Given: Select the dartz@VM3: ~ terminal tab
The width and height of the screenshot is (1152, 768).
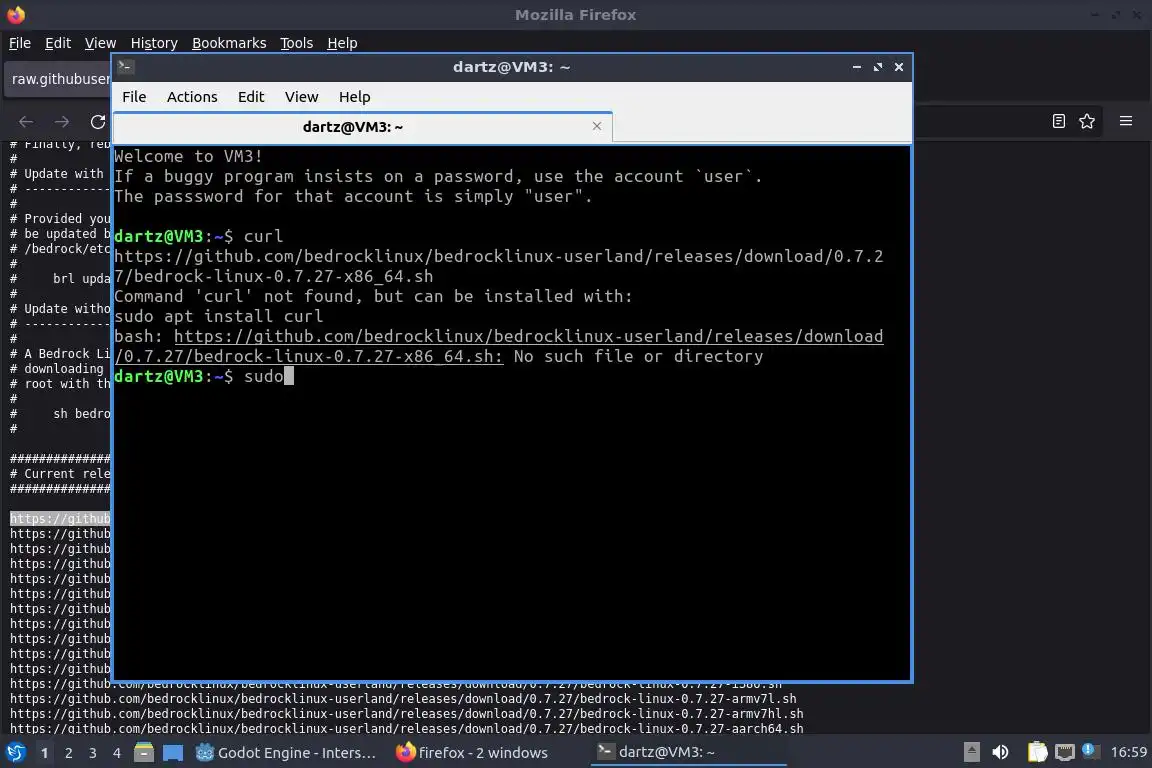Looking at the screenshot, I should [x=363, y=126].
